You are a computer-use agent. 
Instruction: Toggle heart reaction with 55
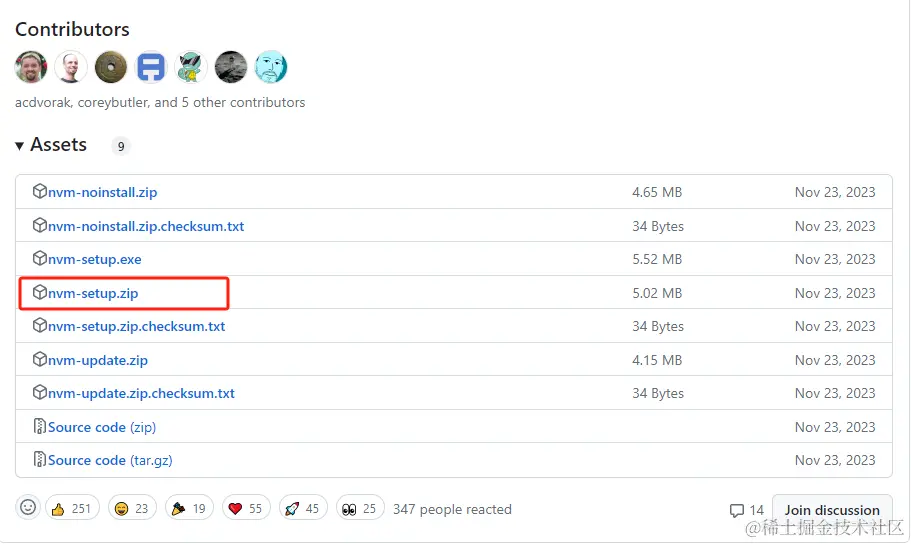click(246, 509)
